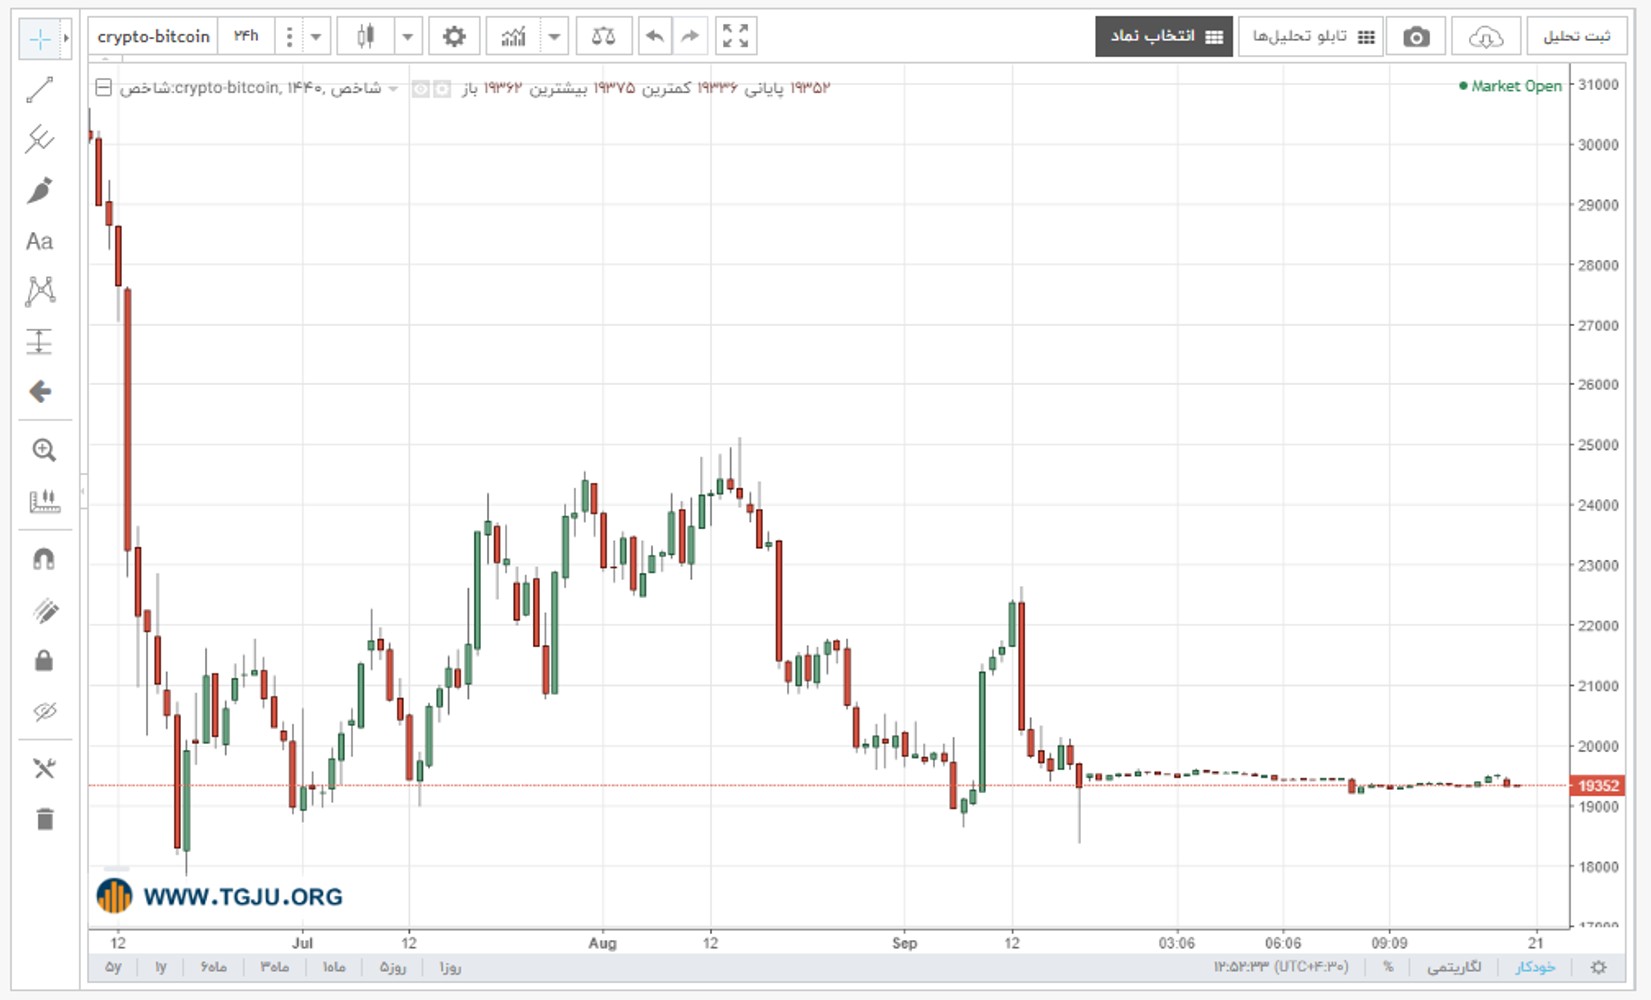The height and width of the screenshot is (1000, 1651).
Task: Collapse the chart legend box
Action: point(103,88)
